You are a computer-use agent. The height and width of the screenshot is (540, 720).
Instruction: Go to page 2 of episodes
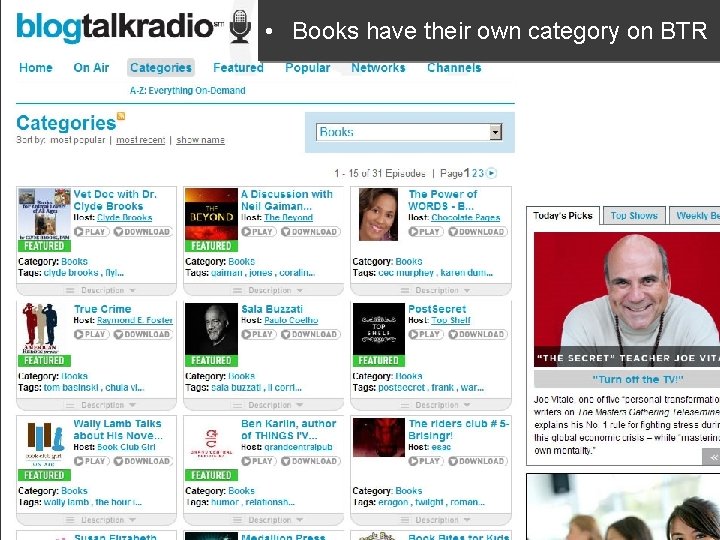[475, 173]
